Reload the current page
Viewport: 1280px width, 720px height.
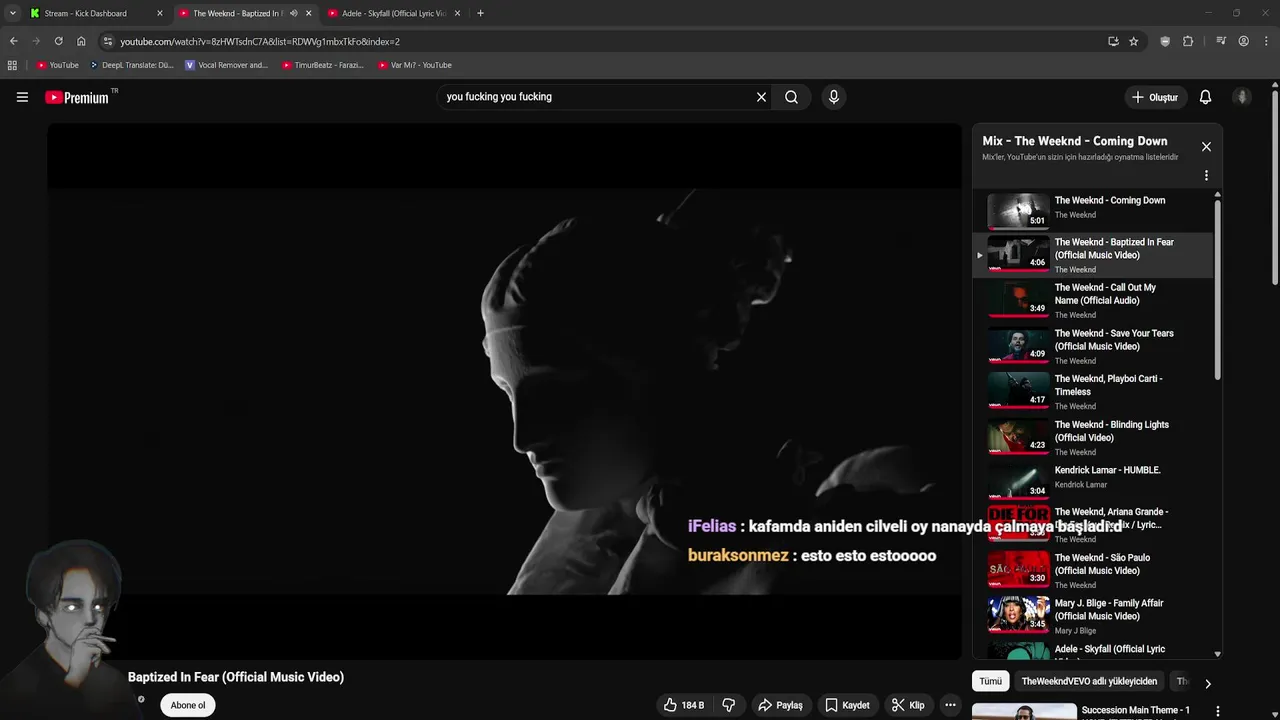click(58, 41)
